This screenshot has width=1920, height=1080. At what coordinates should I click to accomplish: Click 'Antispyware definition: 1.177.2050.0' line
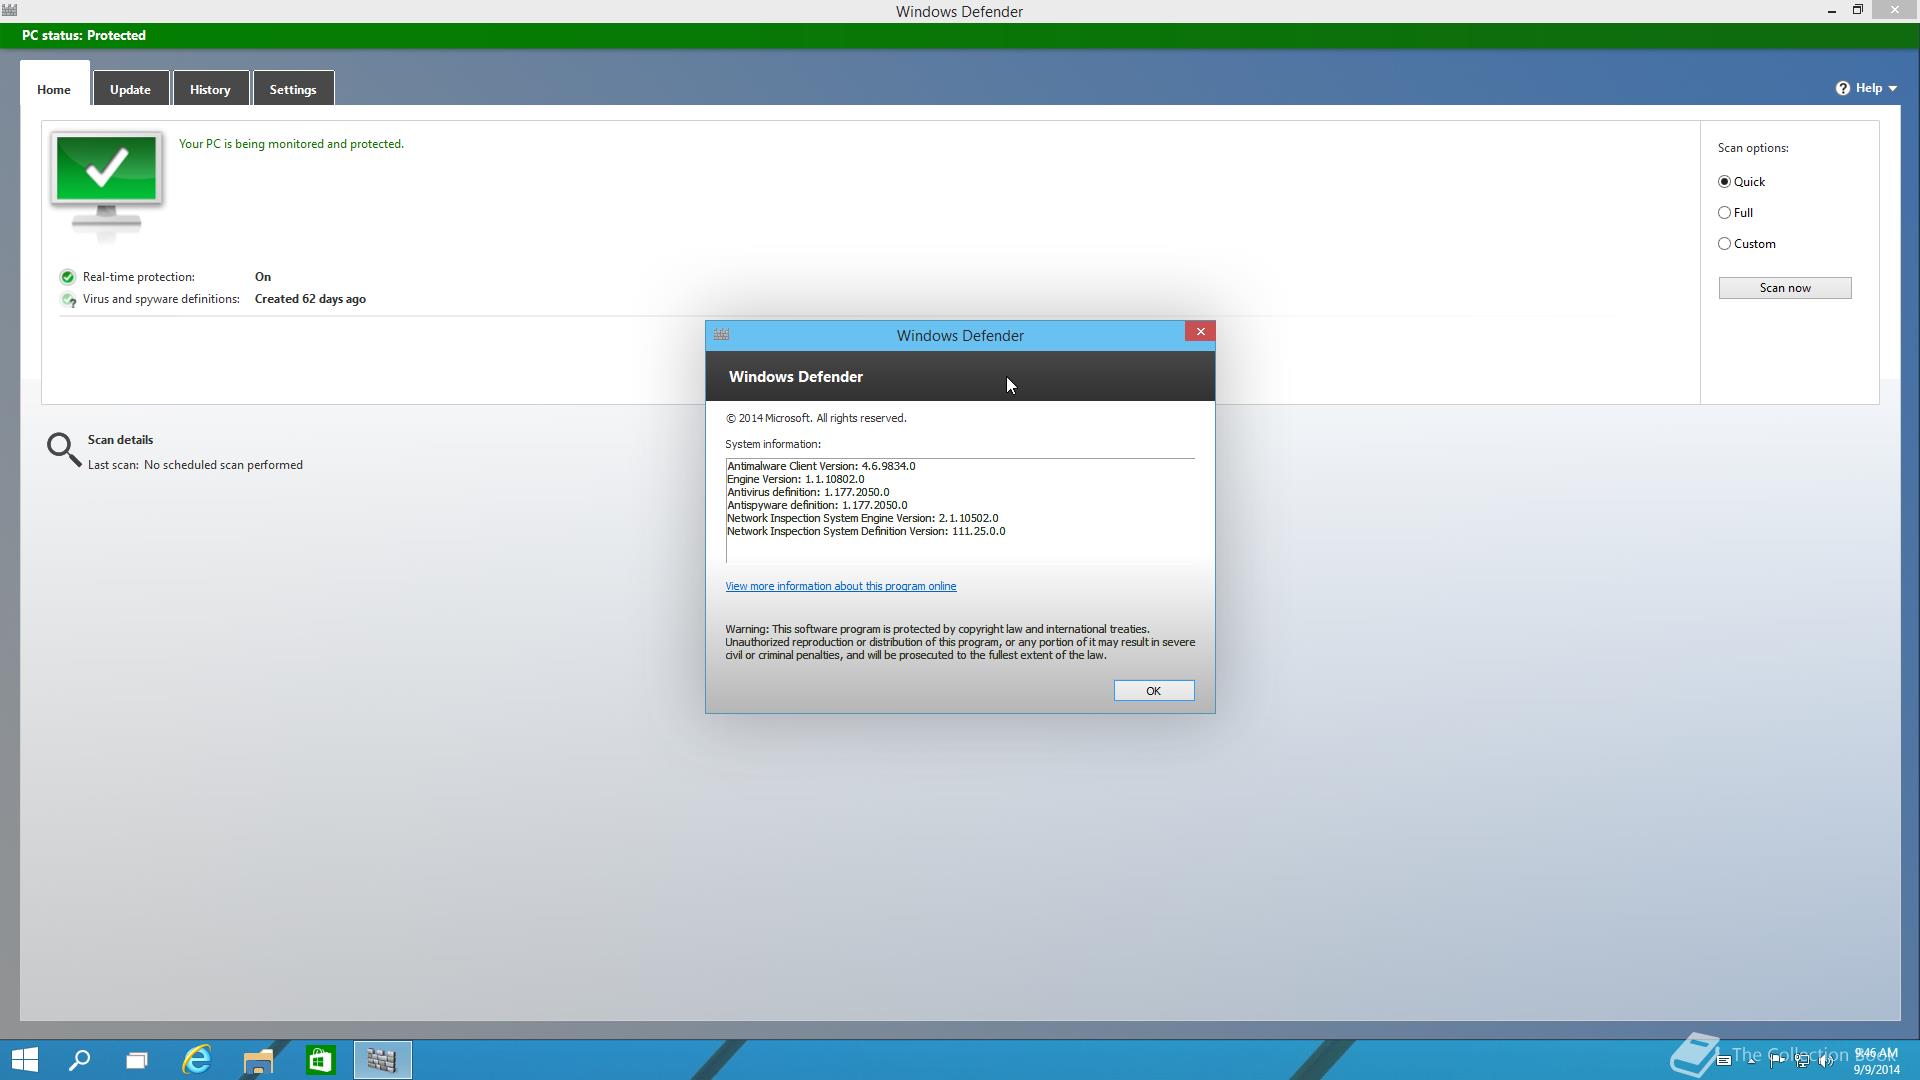click(817, 505)
